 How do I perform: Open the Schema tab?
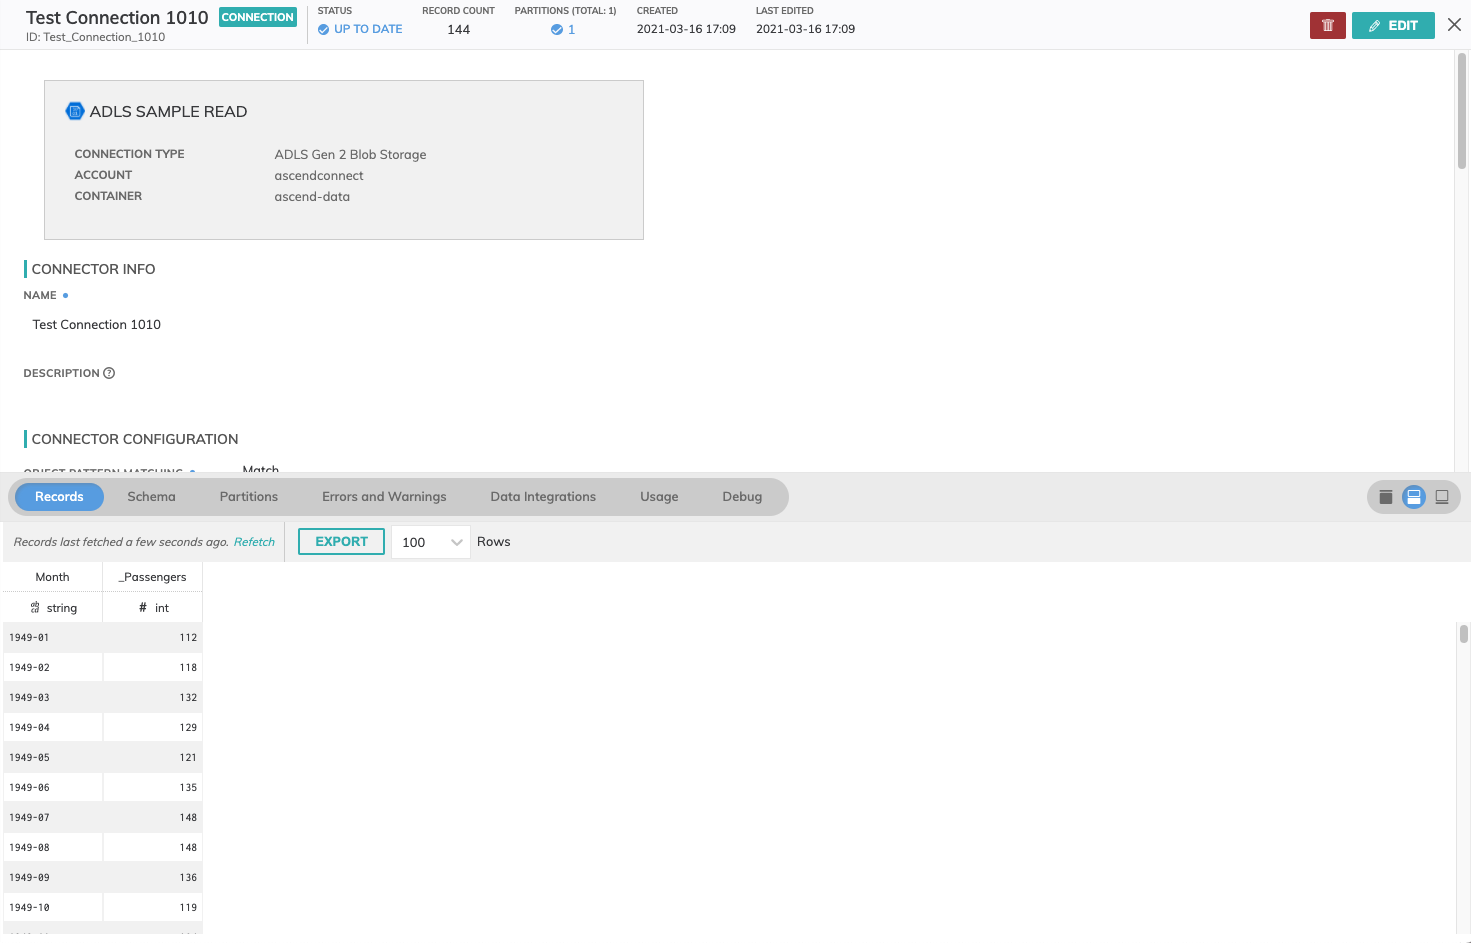point(151,497)
